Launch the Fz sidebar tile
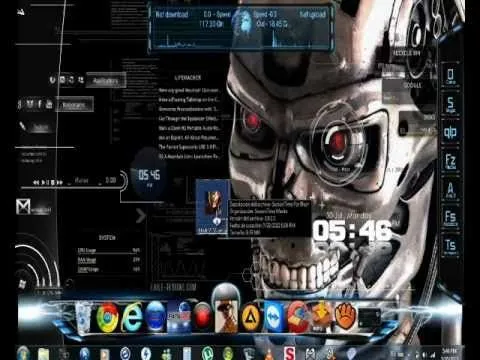480x360 pixels. (450, 162)
